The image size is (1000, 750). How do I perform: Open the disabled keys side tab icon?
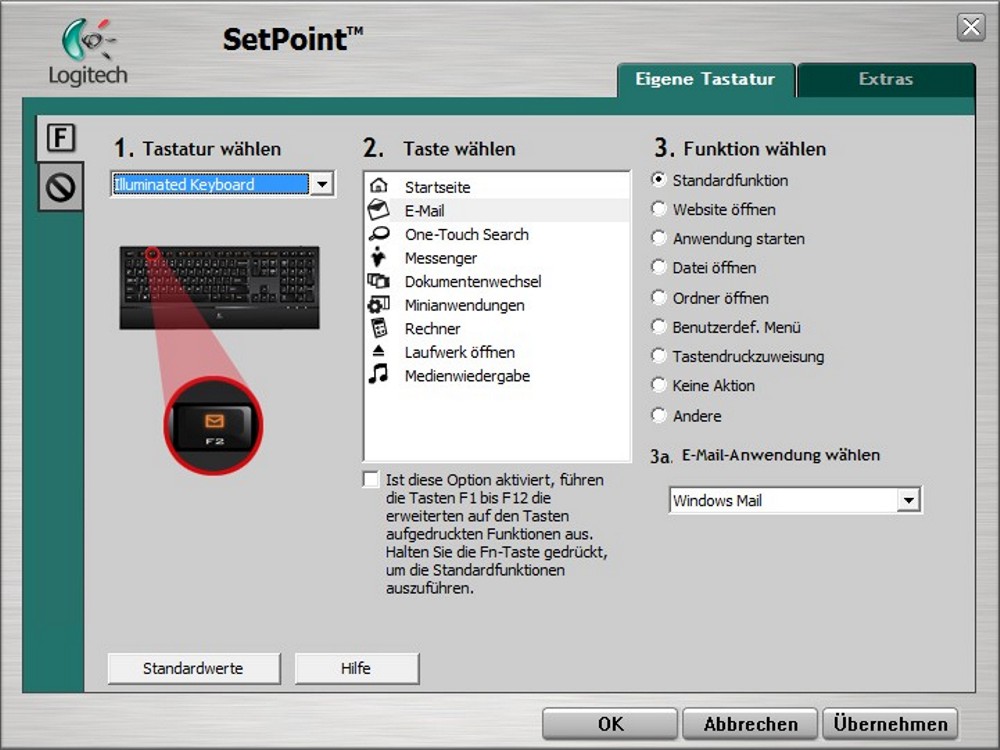coord(61,188)
